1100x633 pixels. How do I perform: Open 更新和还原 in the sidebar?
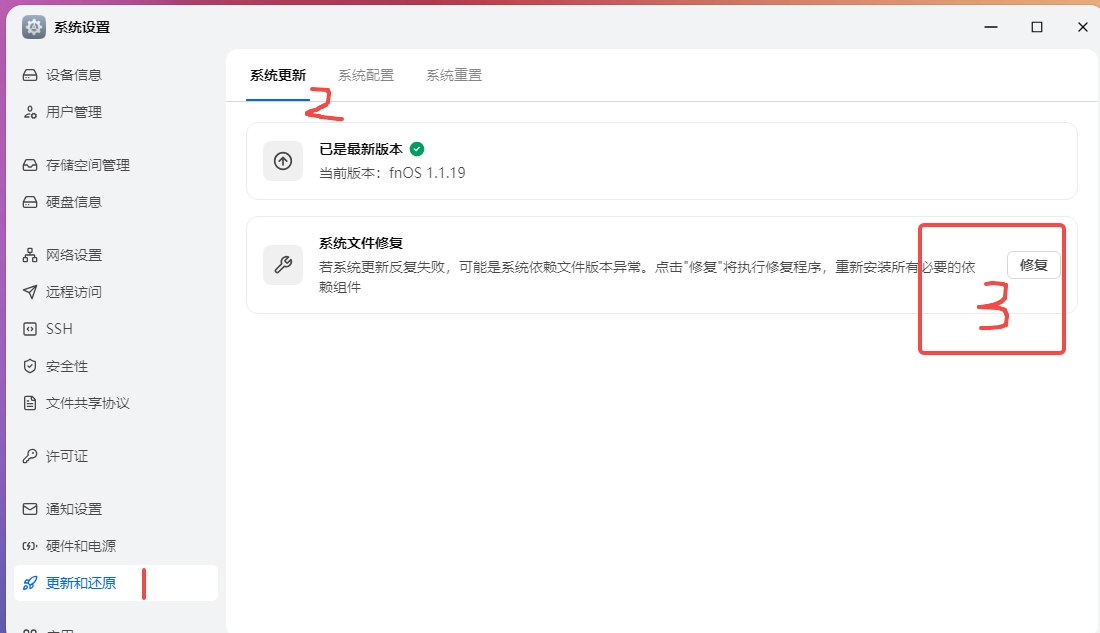[x=81, y=583]
